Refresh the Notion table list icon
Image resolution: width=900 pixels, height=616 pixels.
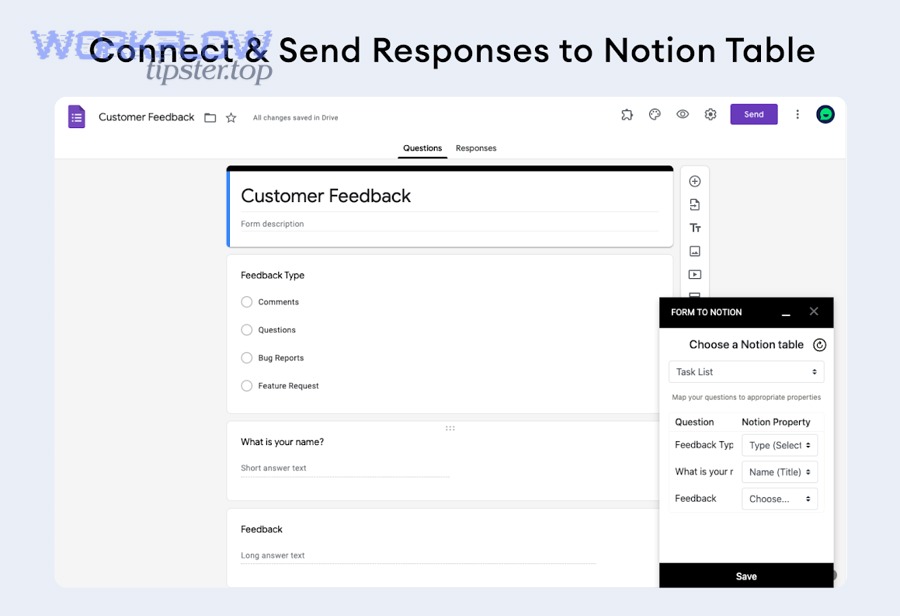point(820,345)
